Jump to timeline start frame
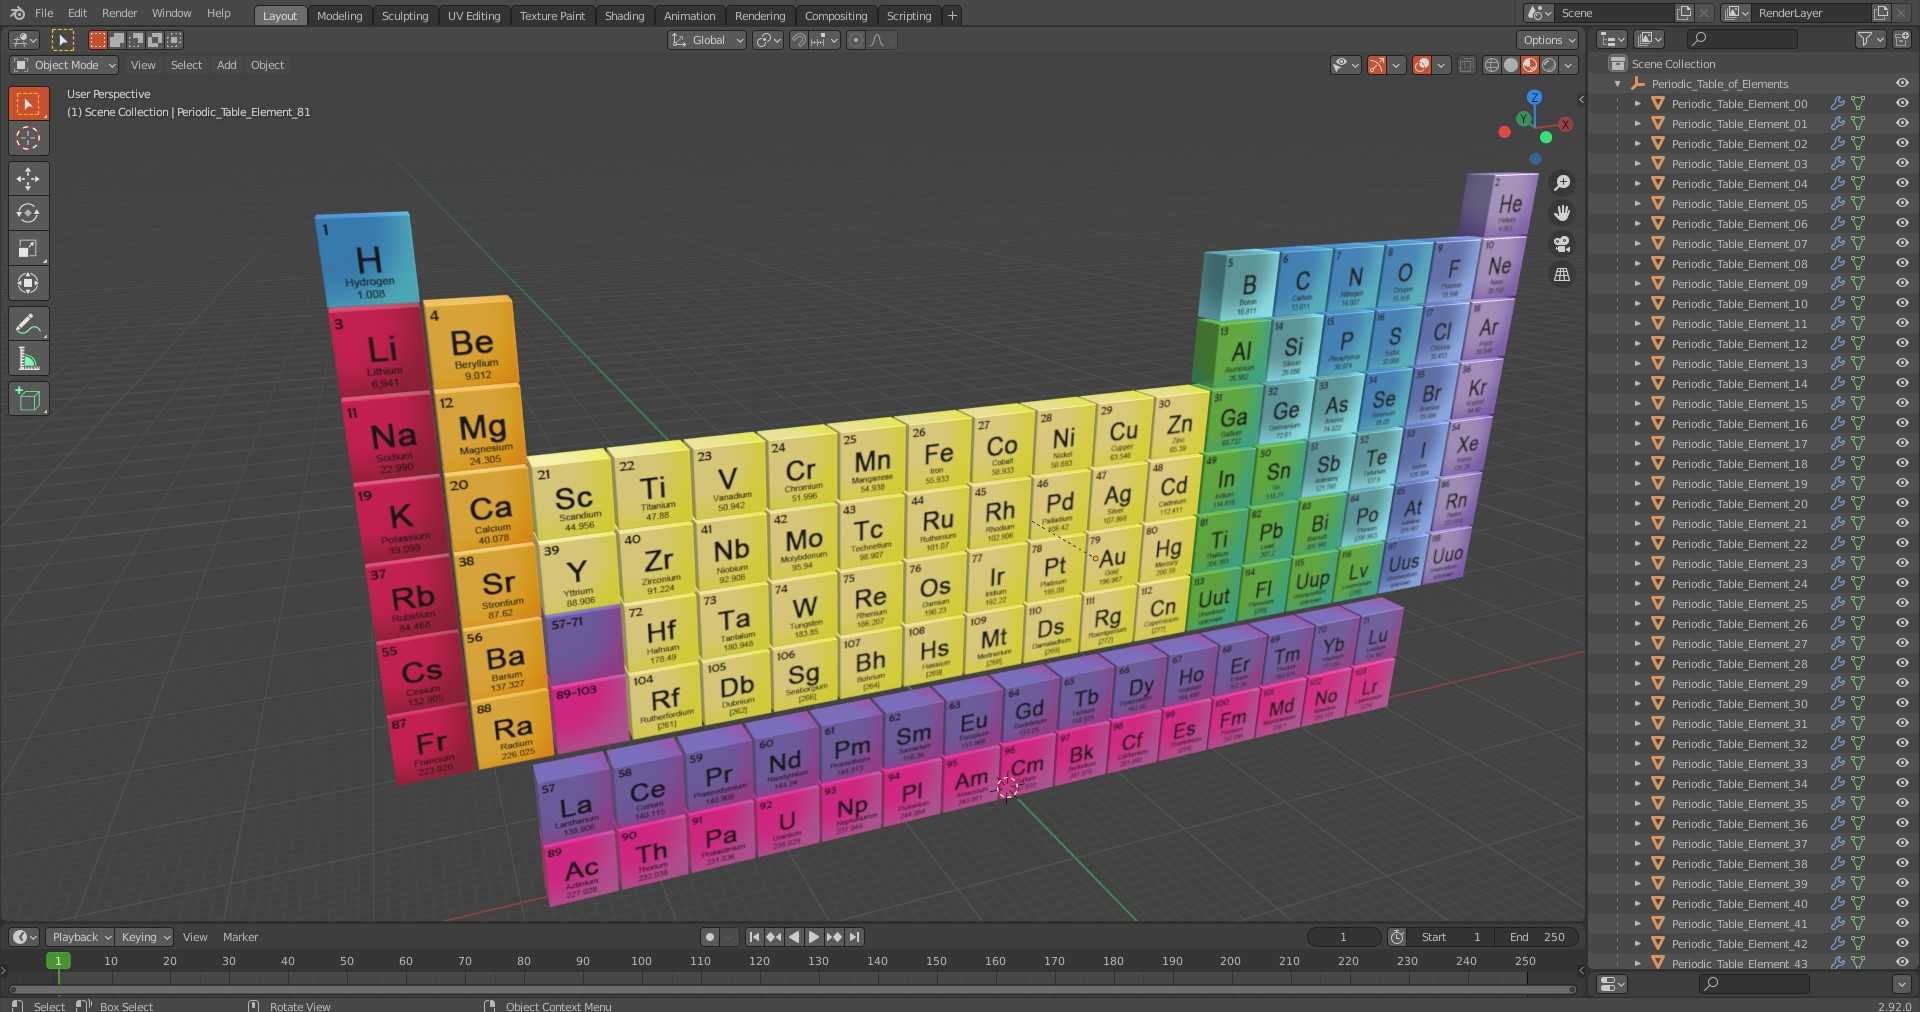Image resolution: width=1920 pixels, height=1012 pixels. click(x=754, y=937)
